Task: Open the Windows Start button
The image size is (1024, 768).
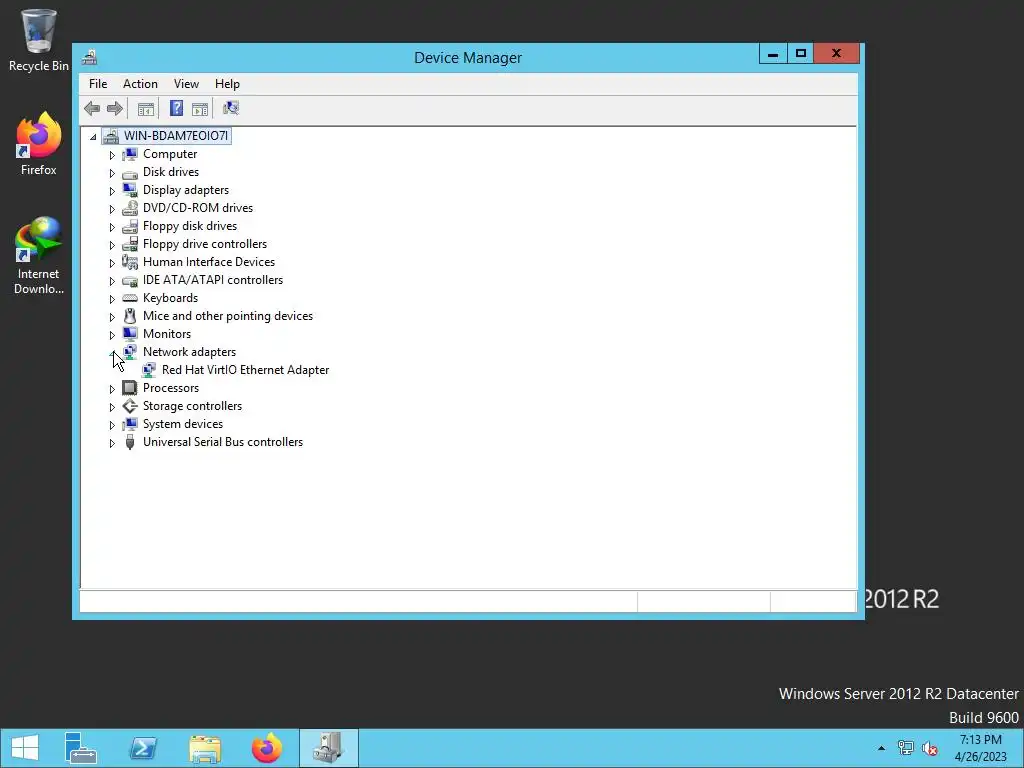Action: [x=25, y=748]
